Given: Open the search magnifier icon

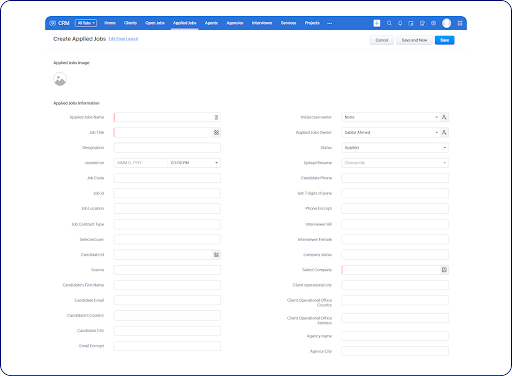Looking at the screenshot, I should 389,23.
